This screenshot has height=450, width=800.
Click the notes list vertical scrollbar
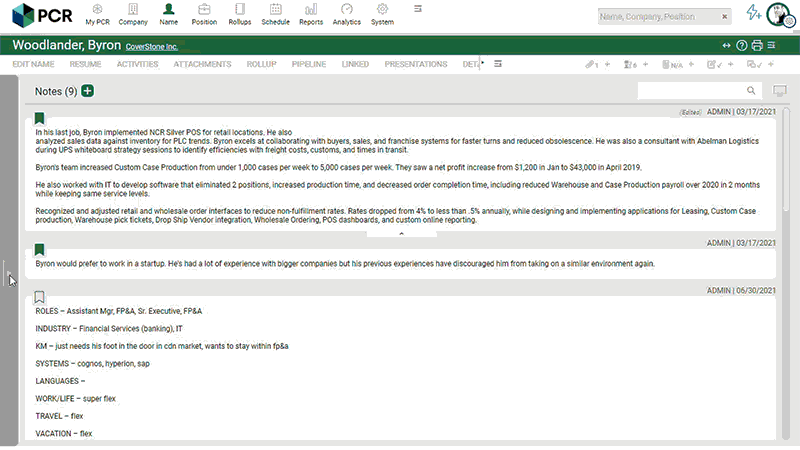(x=786, y=159)
